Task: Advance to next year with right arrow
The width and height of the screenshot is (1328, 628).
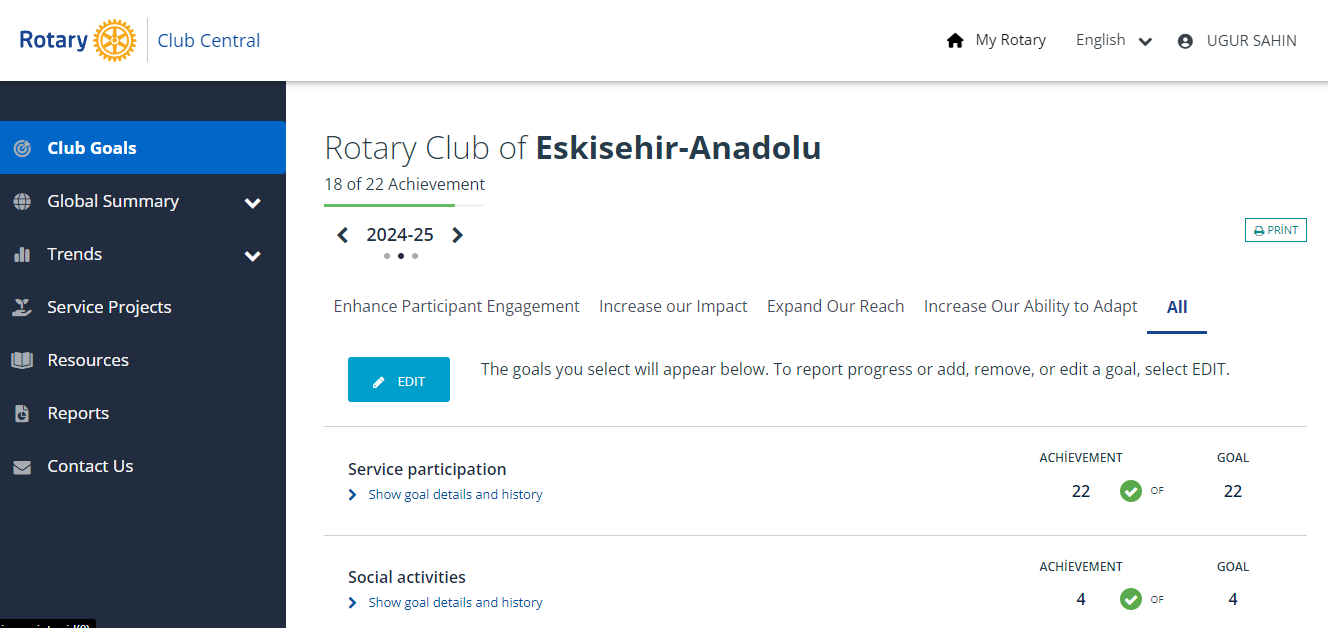Action: pyautogui.click(x=457, y=235)
